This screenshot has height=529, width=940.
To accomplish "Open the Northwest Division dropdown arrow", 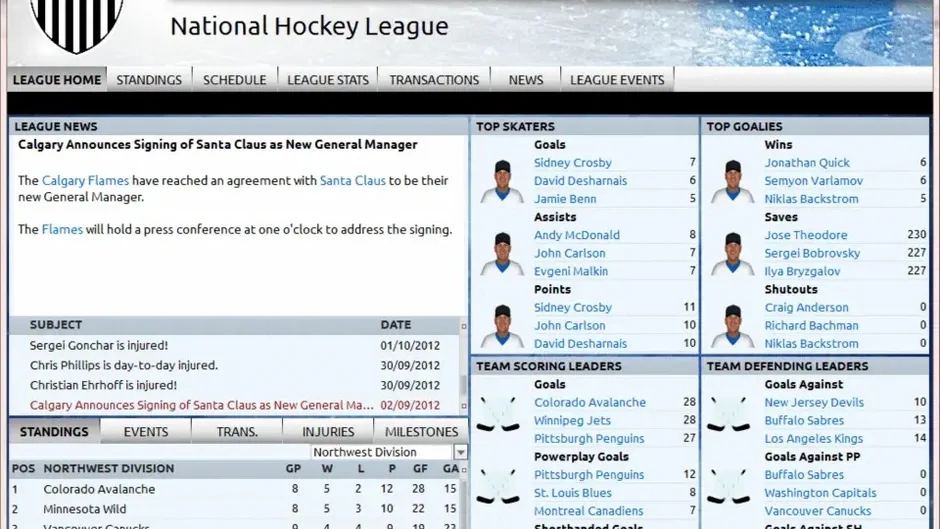I will (x=460, y=452).
